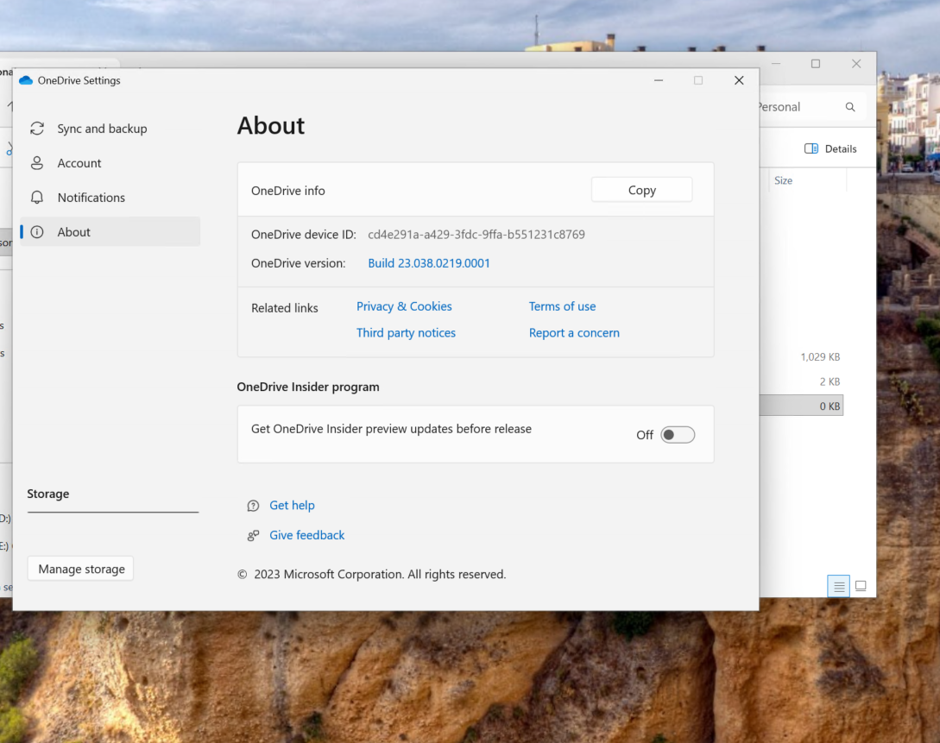
Task: View Third party notices
Action: (x=406, y=333)
